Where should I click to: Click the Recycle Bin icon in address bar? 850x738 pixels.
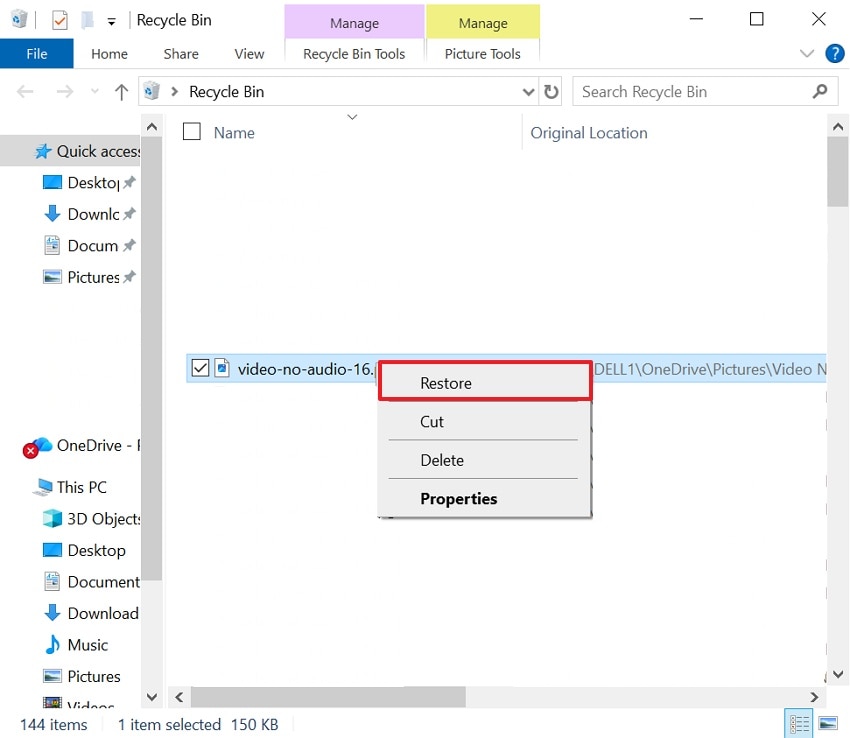coord(150,91)
